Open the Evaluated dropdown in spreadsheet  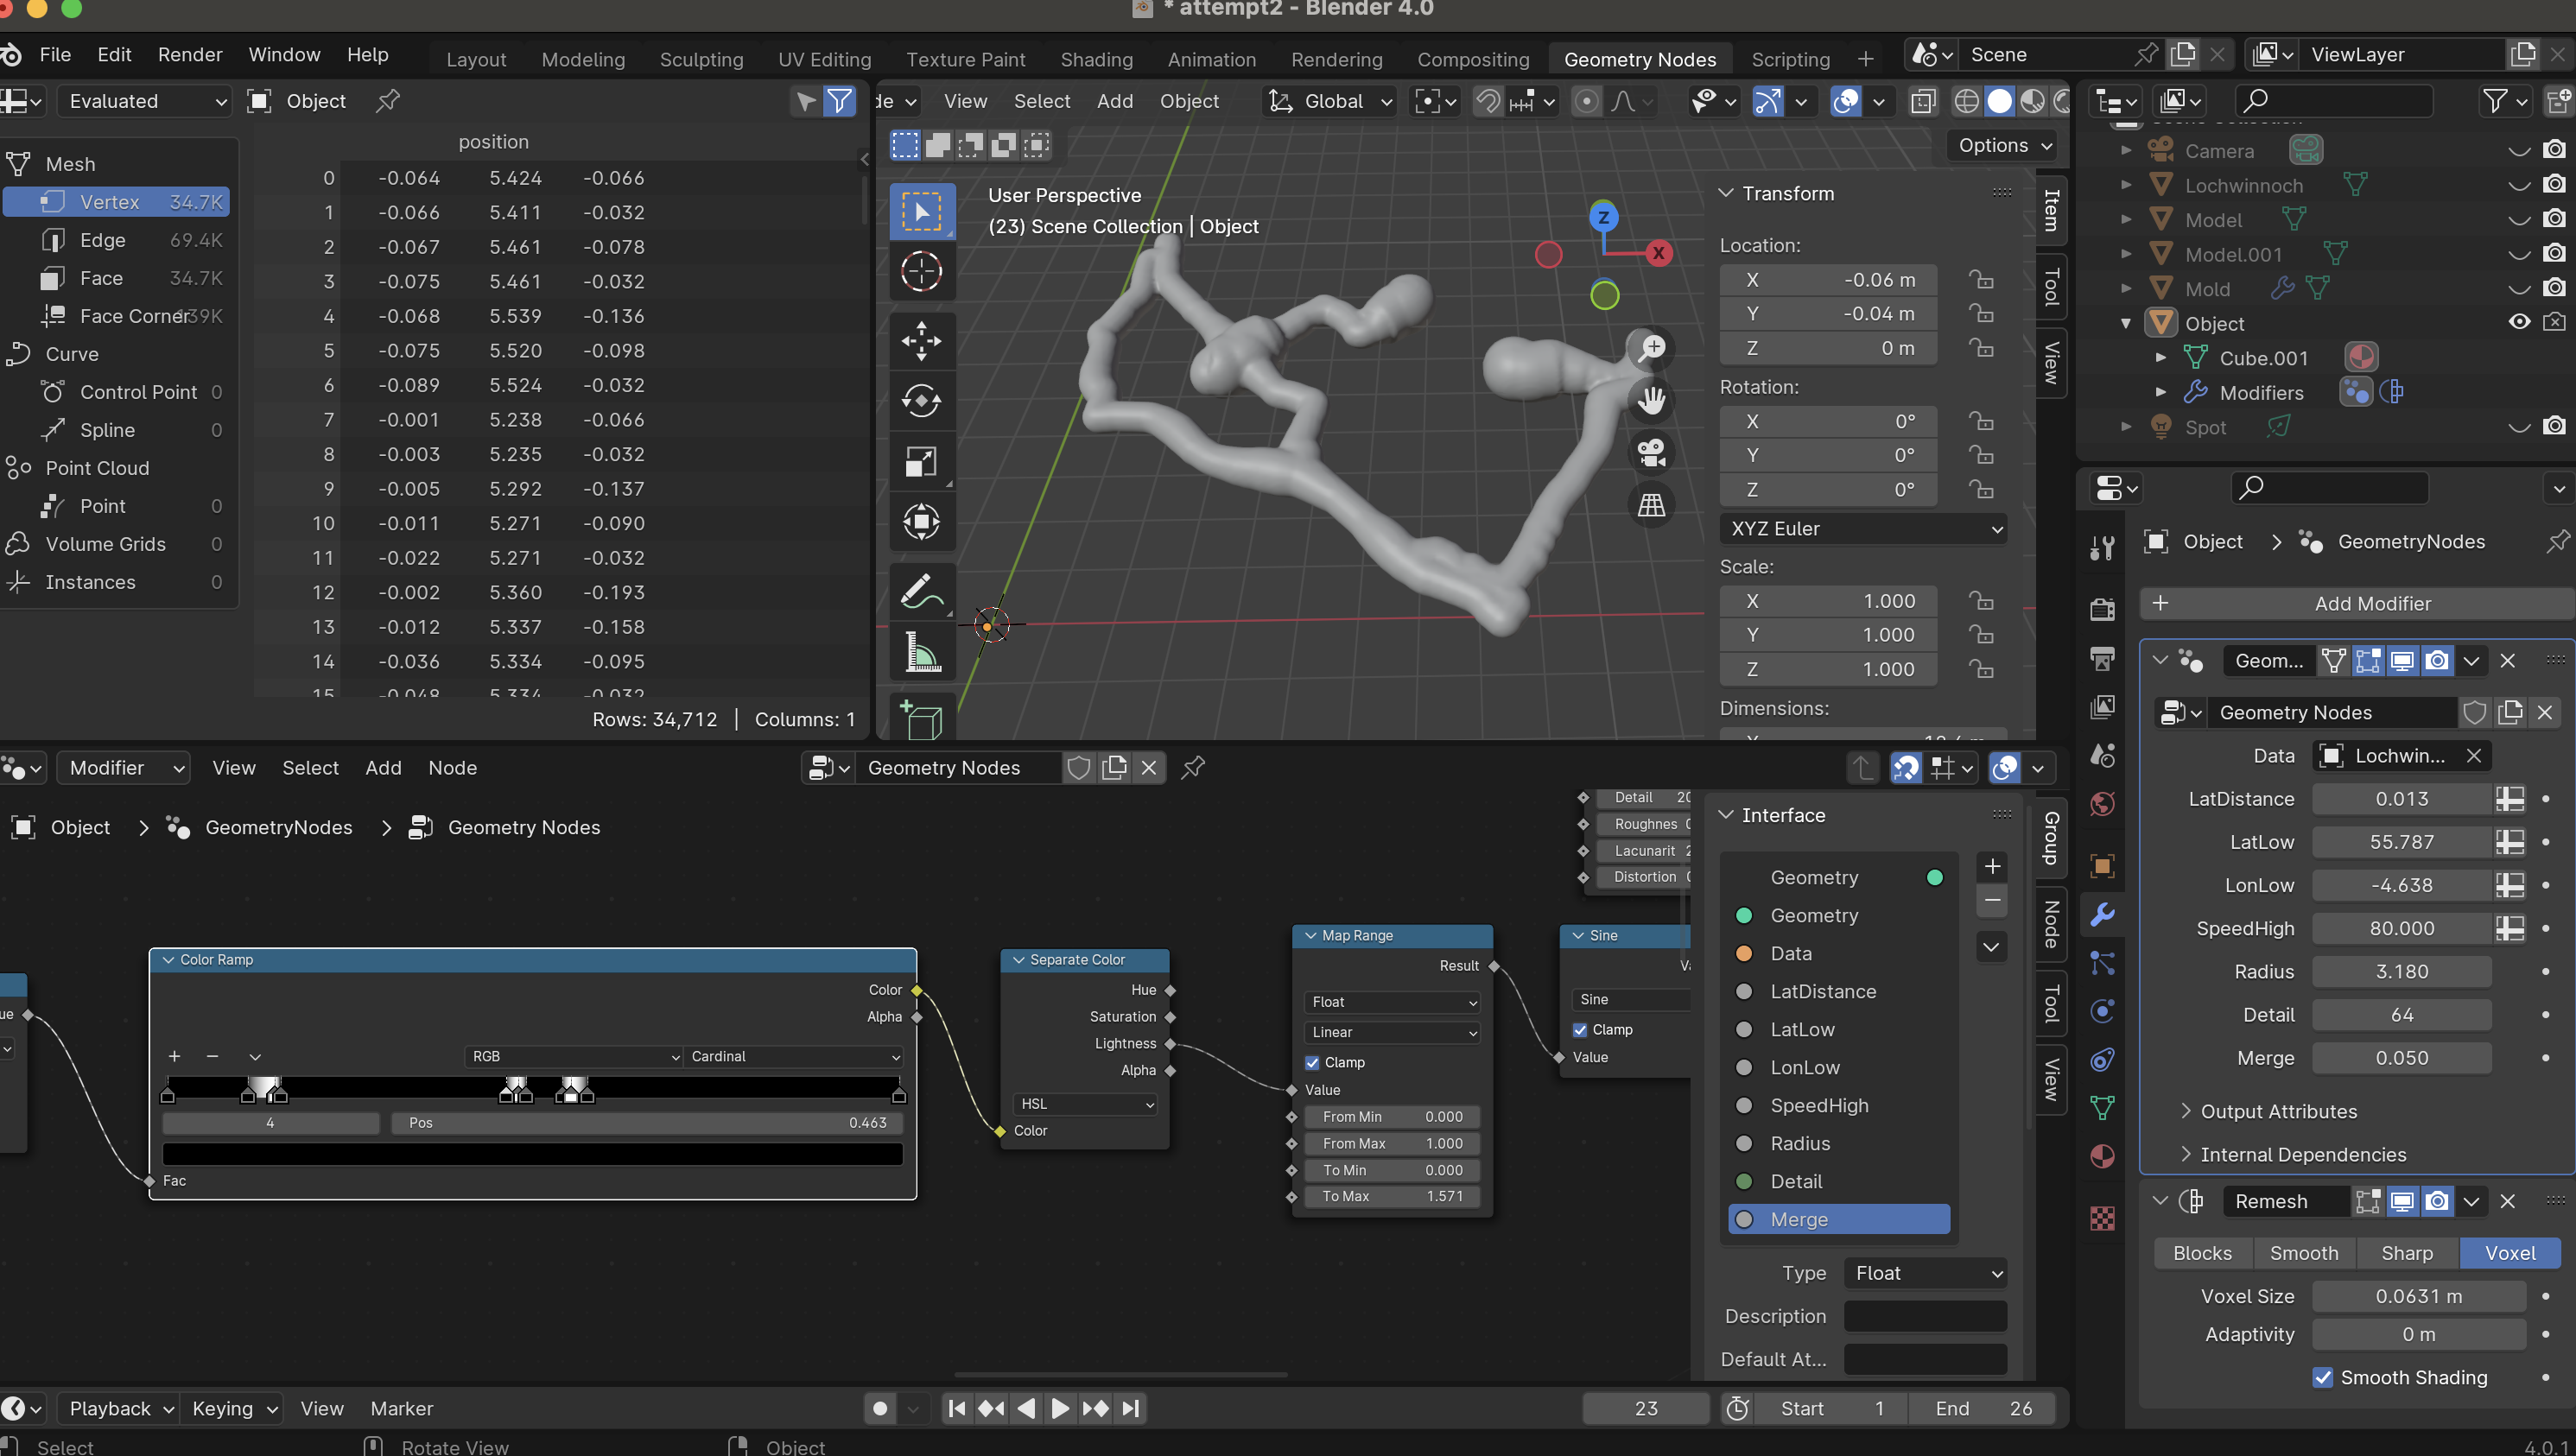click(x=145, y=100)
